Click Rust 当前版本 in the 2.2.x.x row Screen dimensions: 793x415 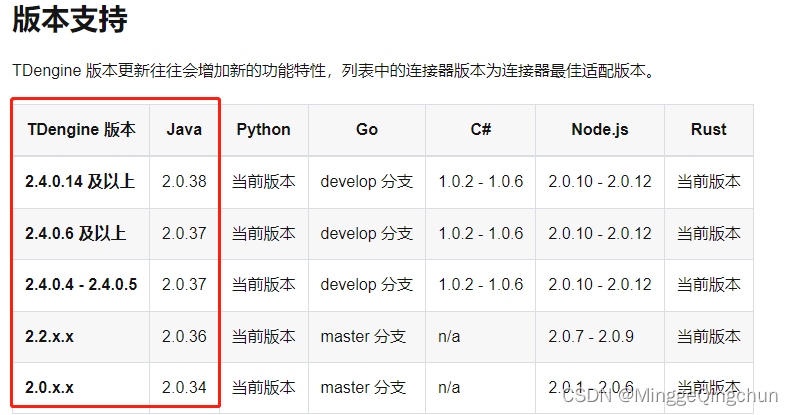709,336
